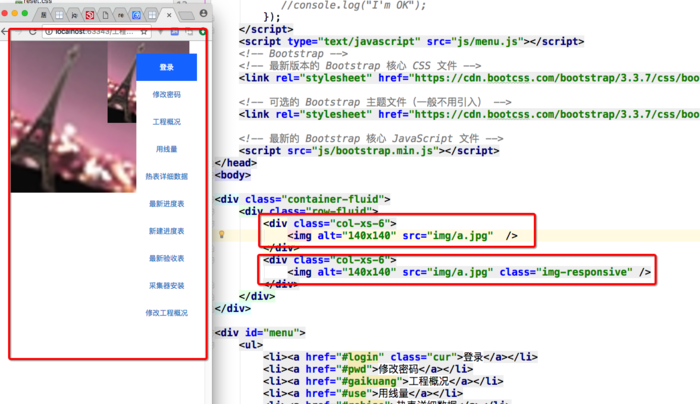Select the 用线量 menu link
This screenshot has height=404, width=700.
point(167,149)
